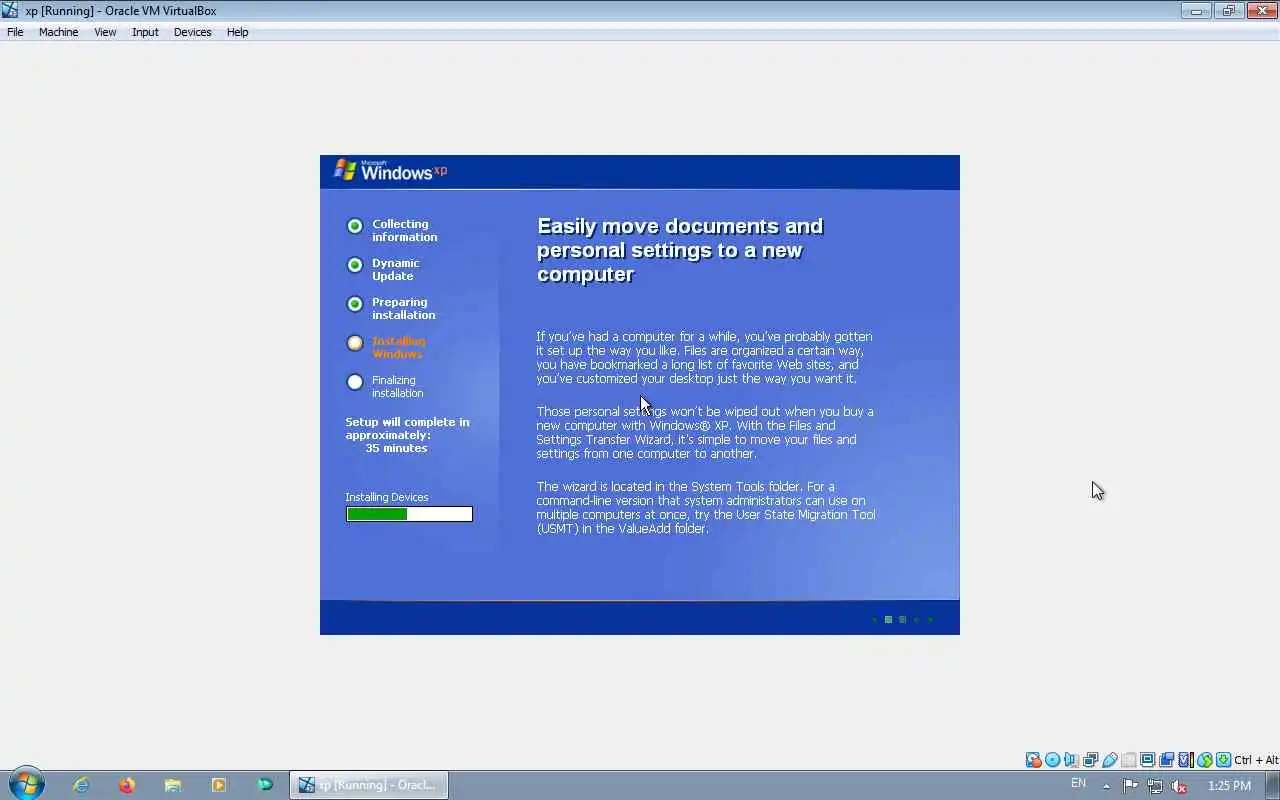Click the '35 minutes' remaining time text

click(396, 448)
